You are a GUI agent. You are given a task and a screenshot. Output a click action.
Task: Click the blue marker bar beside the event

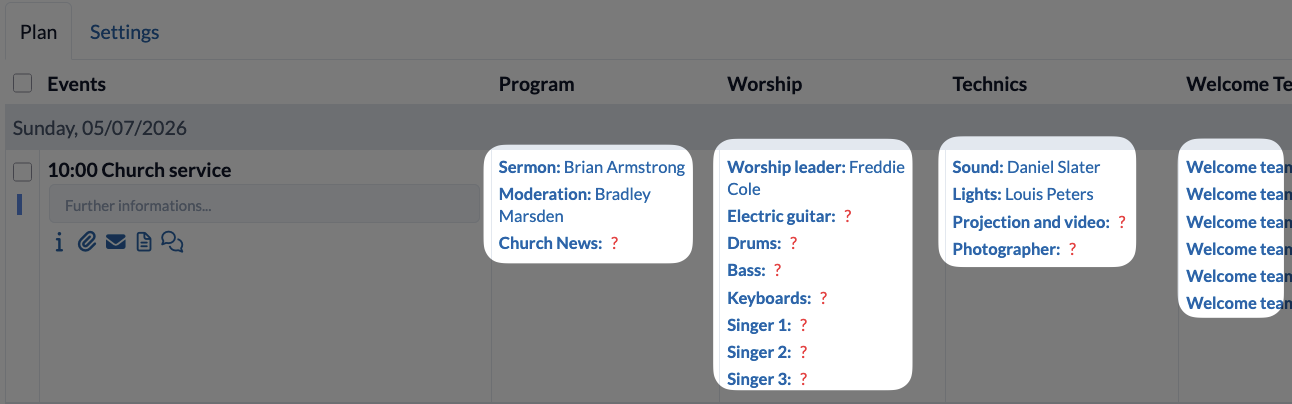(19, 204)
